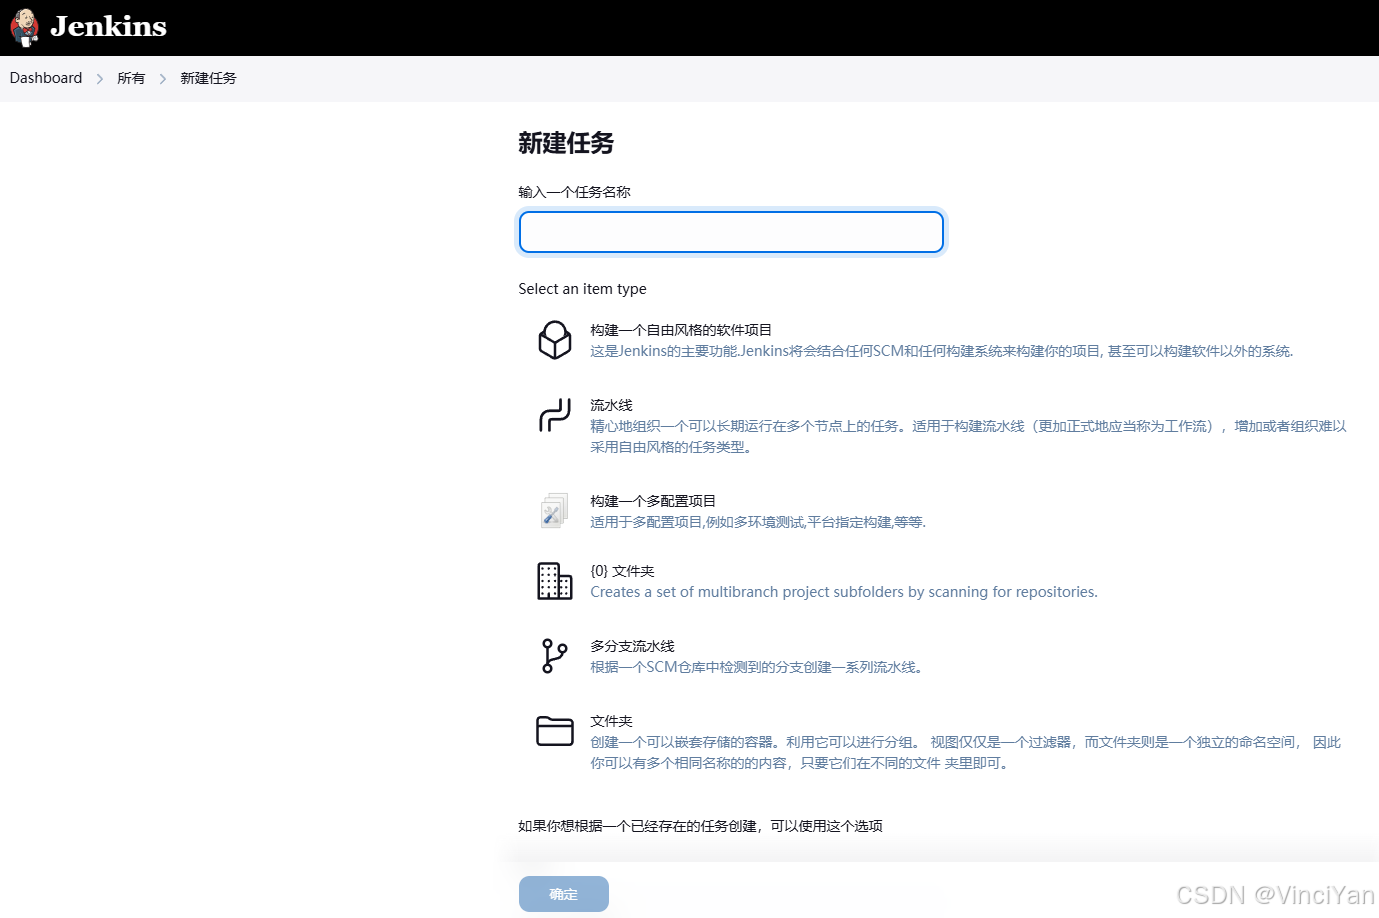The height and width of the screenshot is (918, 1379).
Task: Select the multibranch pipeline branch icon
Action: coord(555,656)
